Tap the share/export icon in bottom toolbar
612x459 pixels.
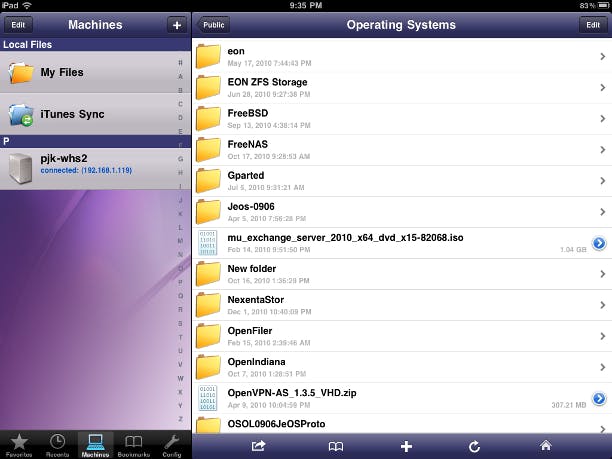(258, 446)
